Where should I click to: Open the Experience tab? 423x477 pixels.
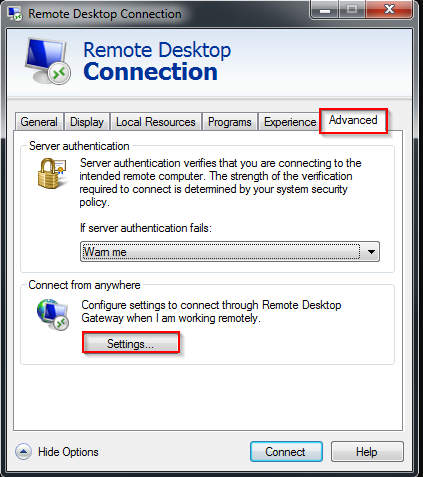(x=290, y=122)
